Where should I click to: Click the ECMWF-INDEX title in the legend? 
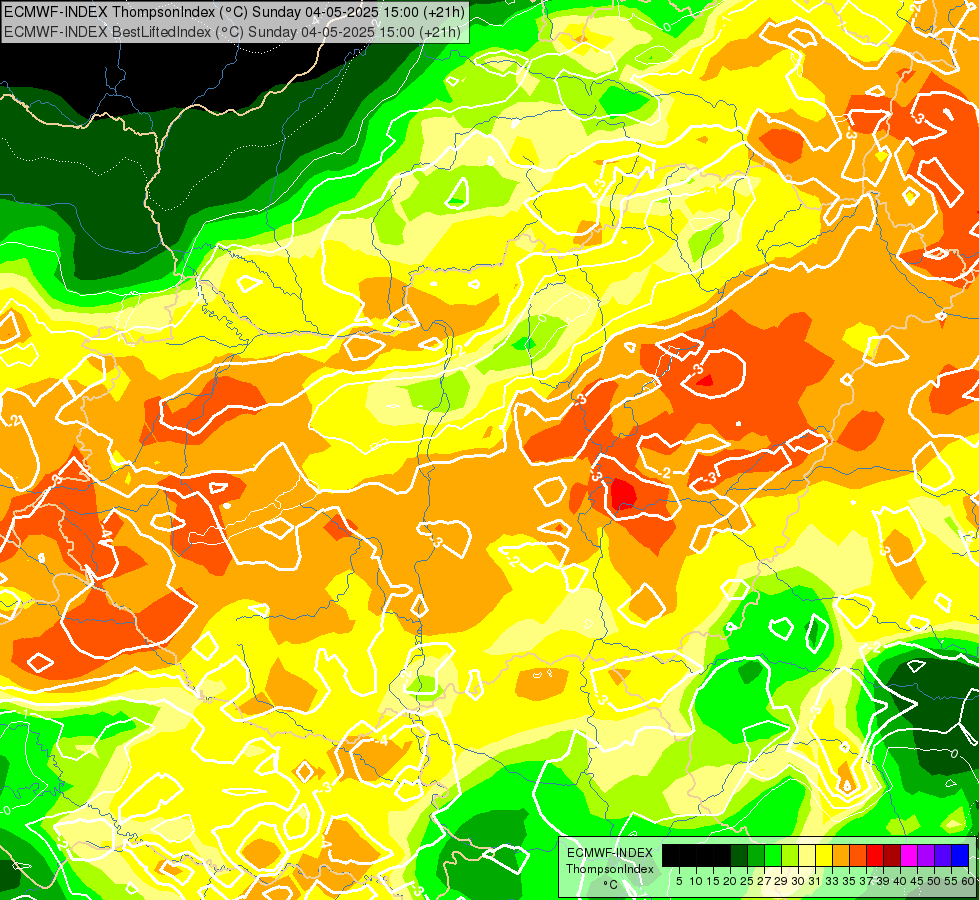point(610,853)
